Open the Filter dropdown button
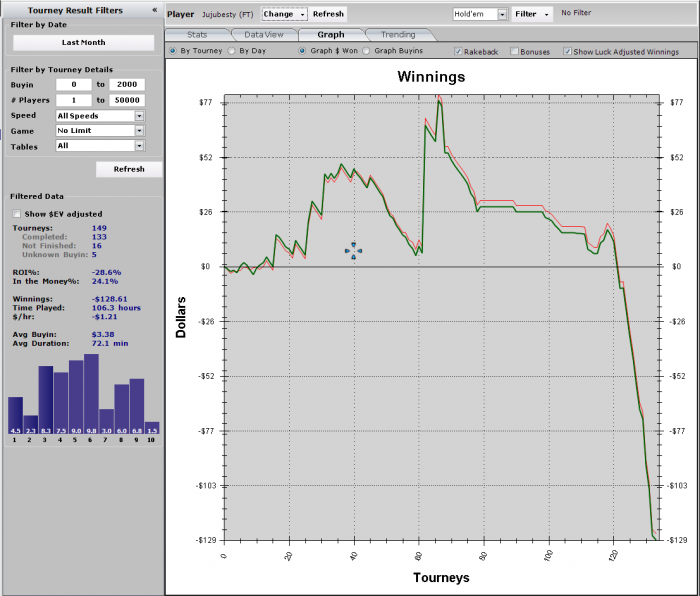 click(x=532, y=14)
